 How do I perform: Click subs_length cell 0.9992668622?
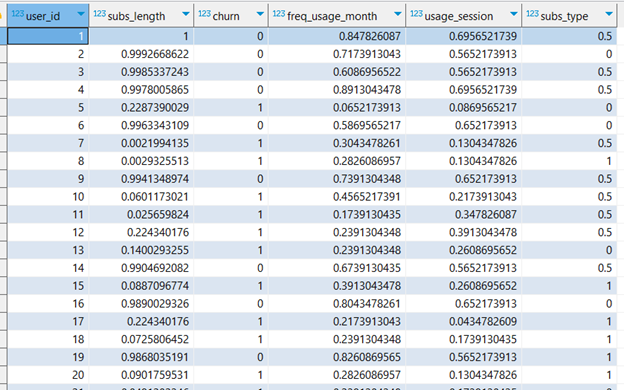click(141, 54)
